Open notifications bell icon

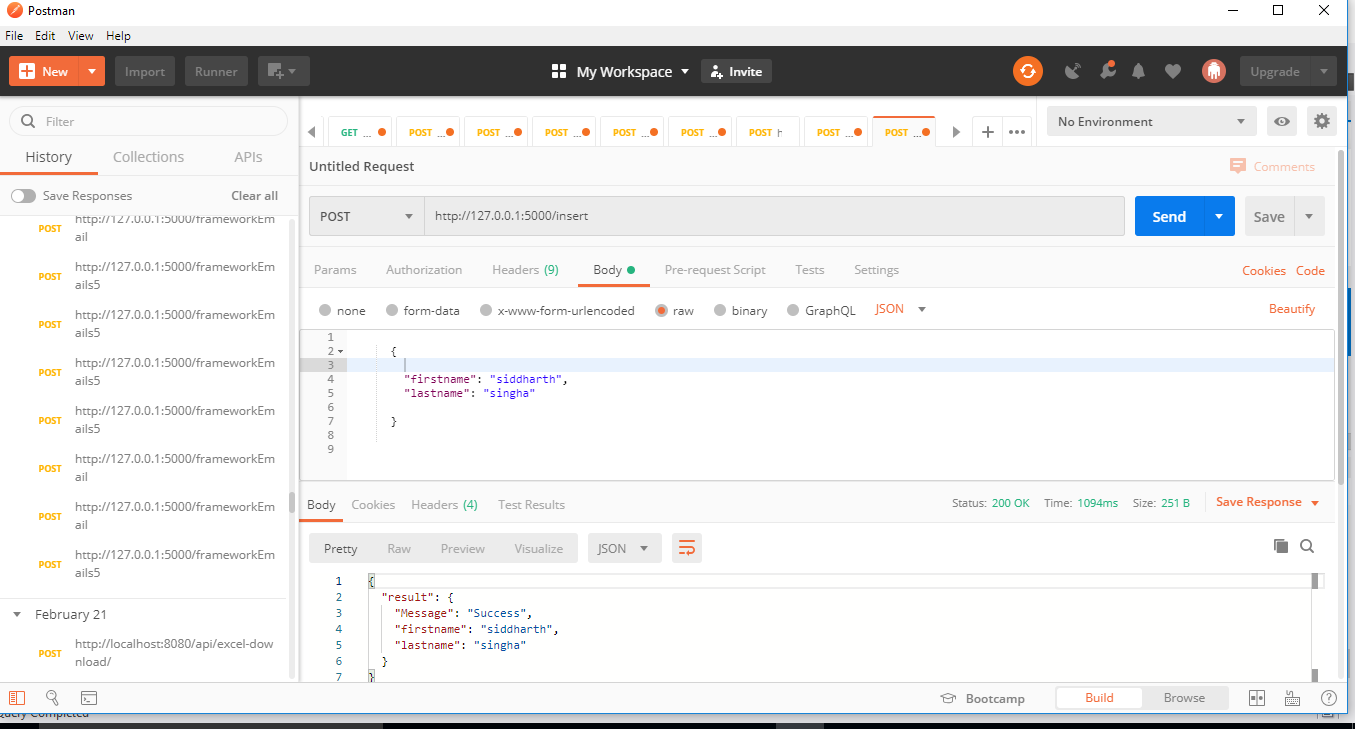tap(1138, 71)
